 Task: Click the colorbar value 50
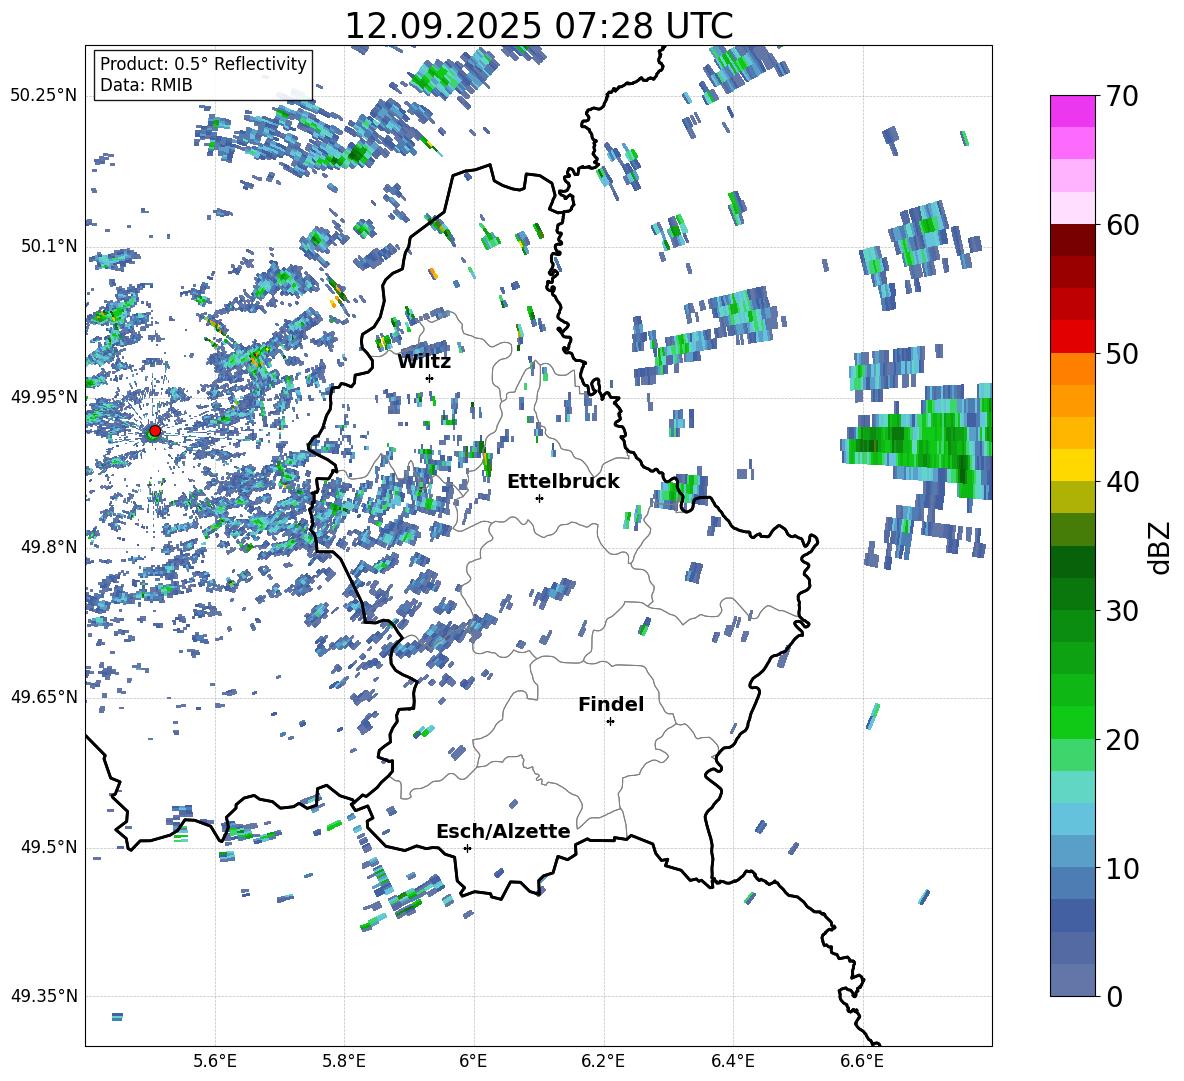(x=1122, y=354)
